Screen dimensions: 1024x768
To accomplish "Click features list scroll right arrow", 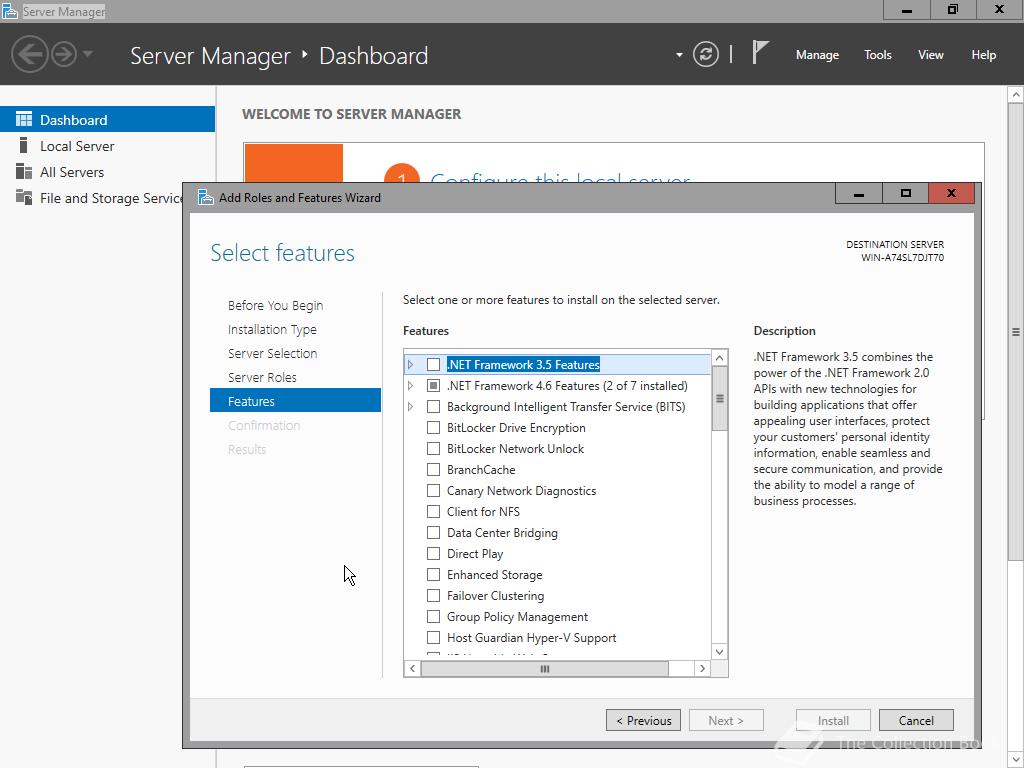I will pyautogui.click(x=702, y=668).
